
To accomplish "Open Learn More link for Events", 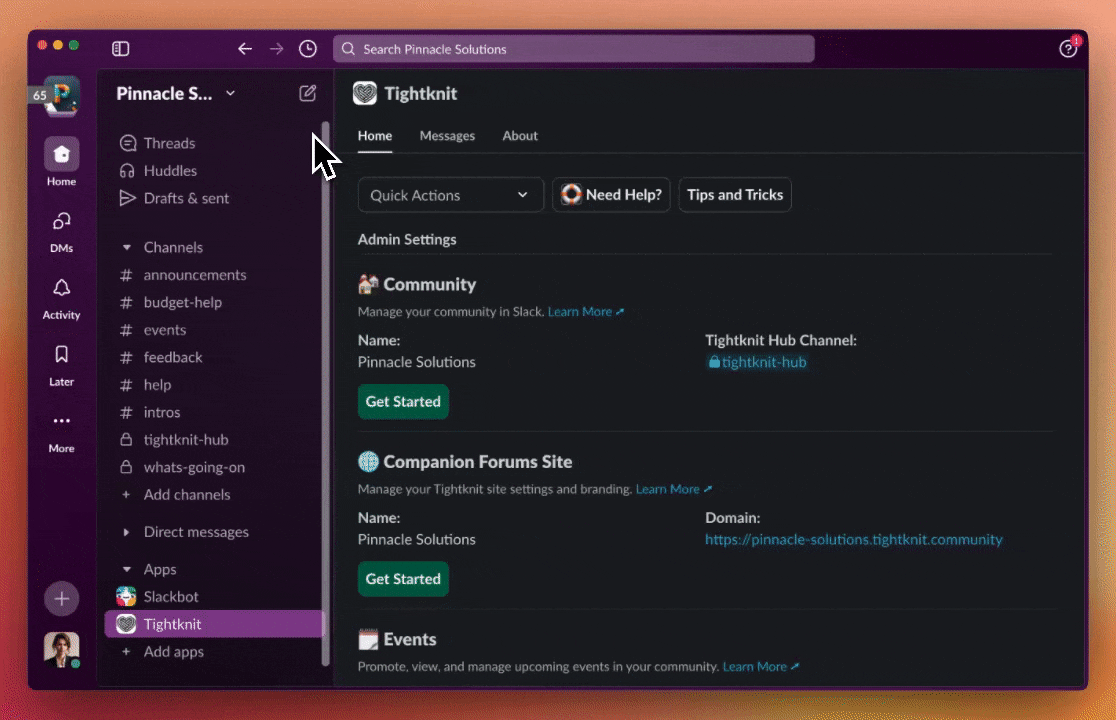I will pyautogui.click(x=760, y=667).
